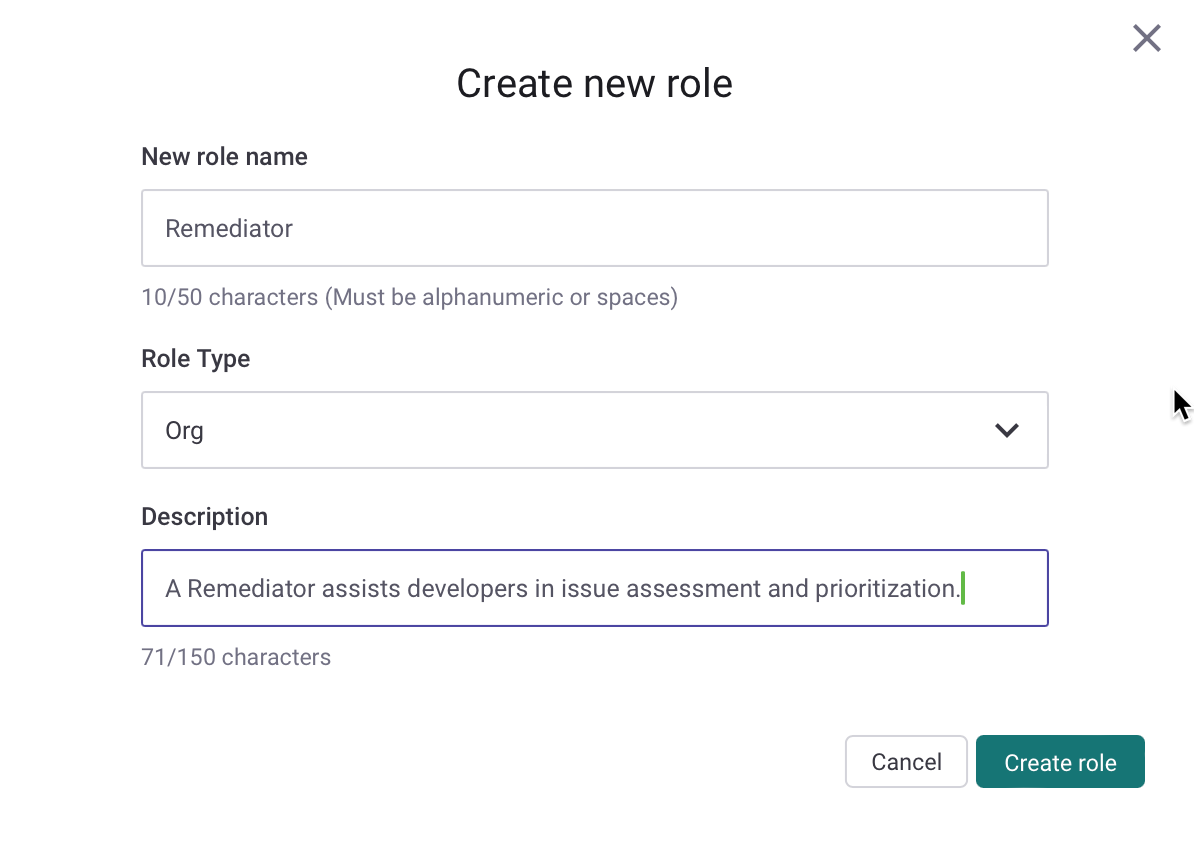Select the "Org" value in Role Type
1194x848 pixels.
185,431
